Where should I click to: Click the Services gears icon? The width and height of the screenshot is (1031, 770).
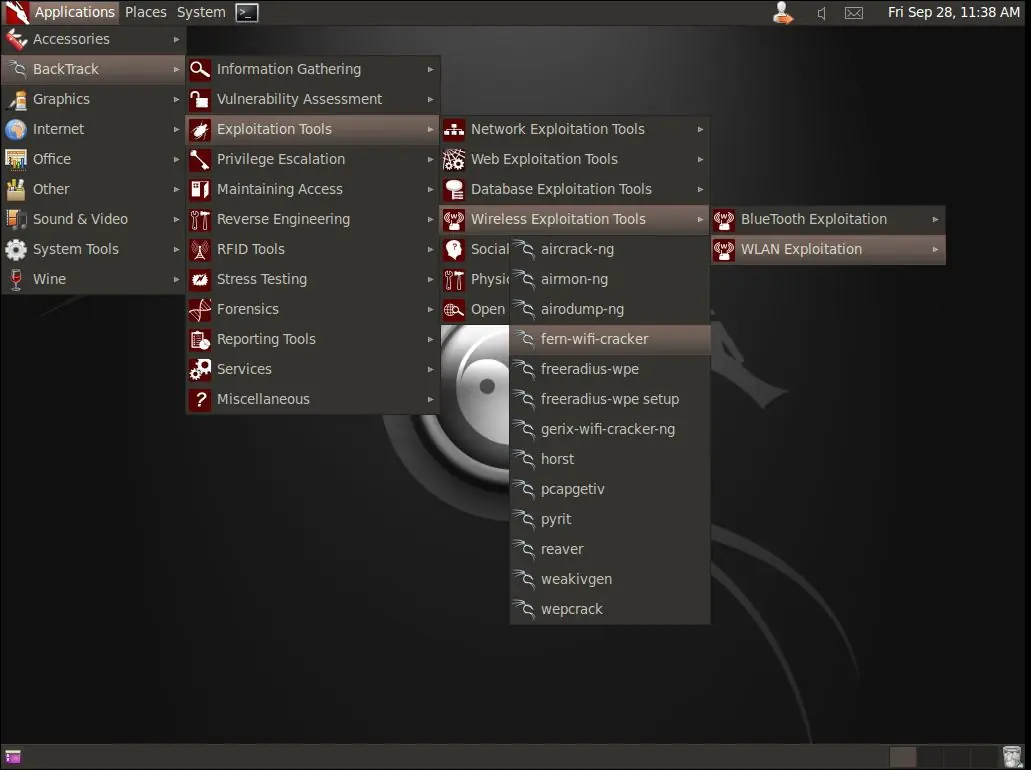coord(200,370)
